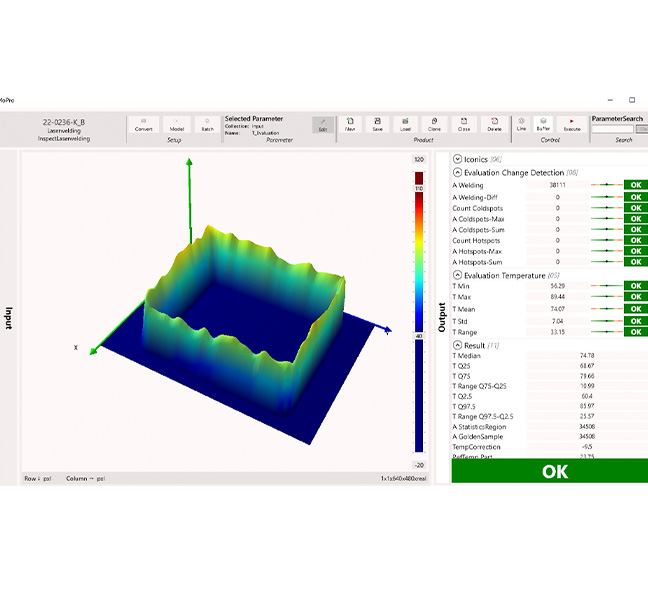Click the ParameterSearch input field
This screenshot has width=648, height=600.
(612, 129)
